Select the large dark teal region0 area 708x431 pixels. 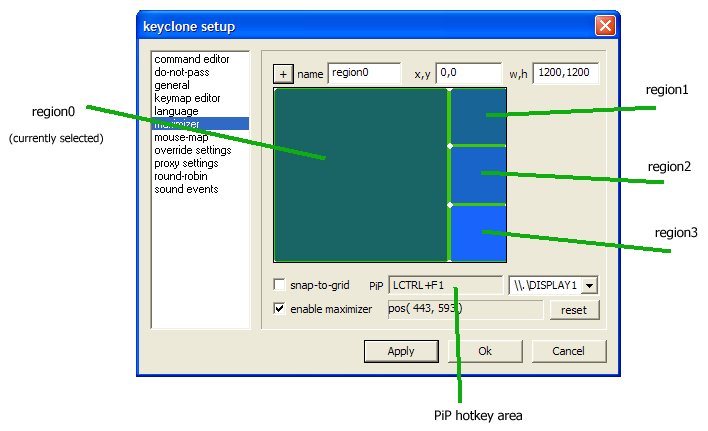(x=361, y=175)
